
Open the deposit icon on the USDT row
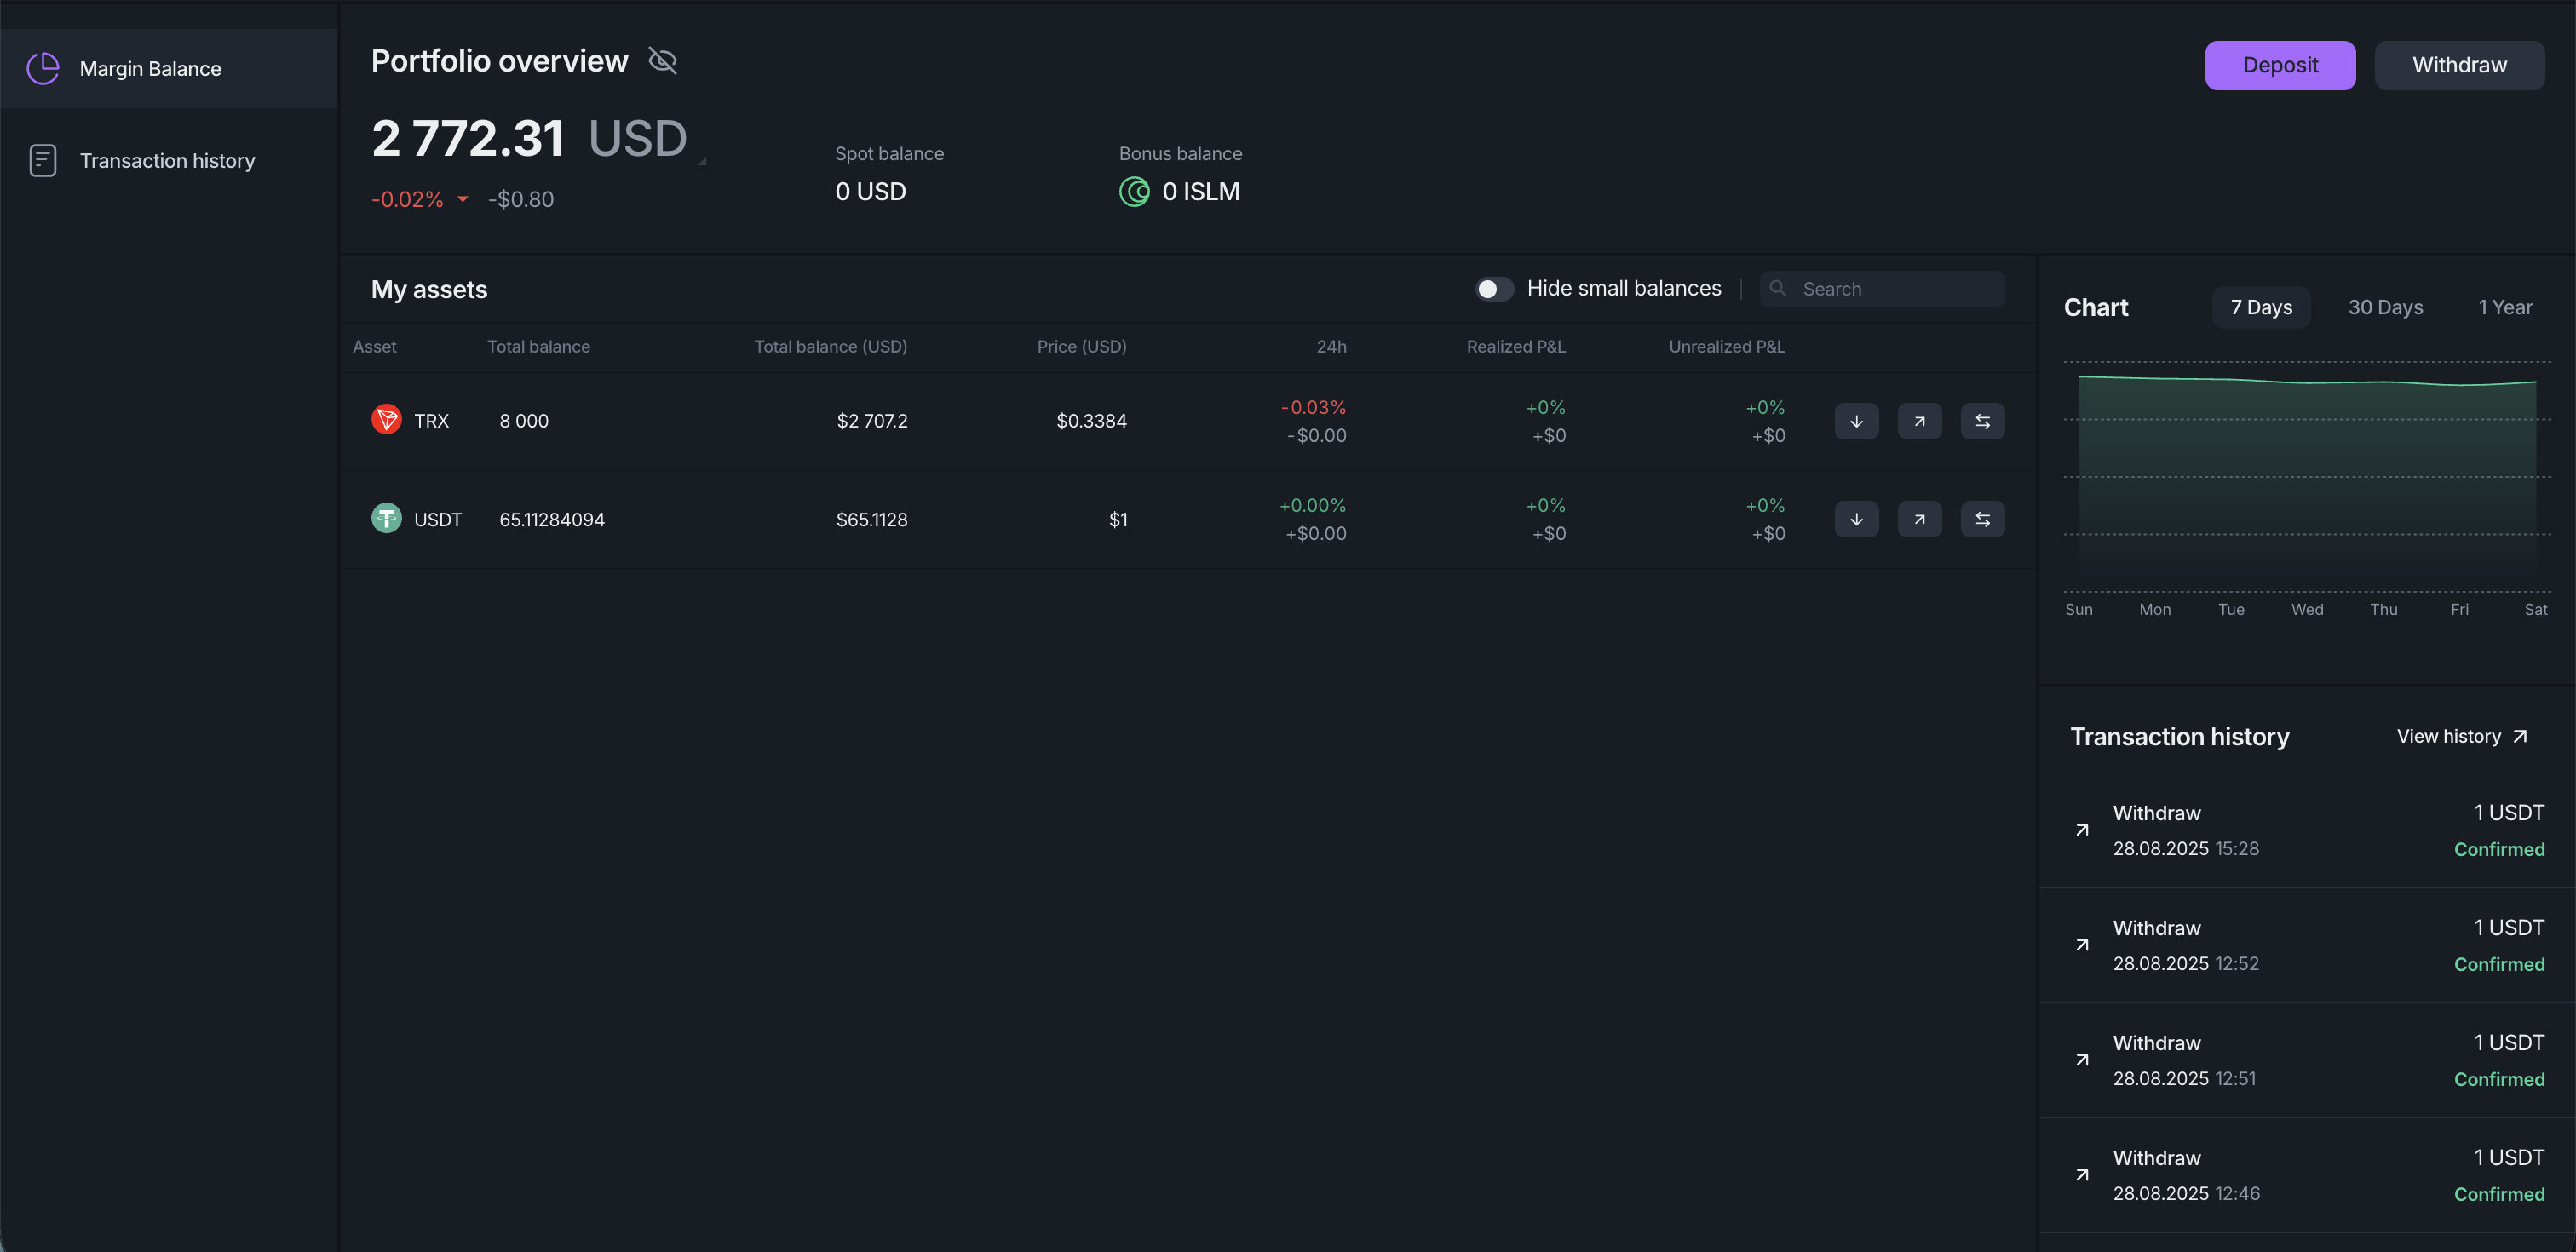coord(1856,519)
